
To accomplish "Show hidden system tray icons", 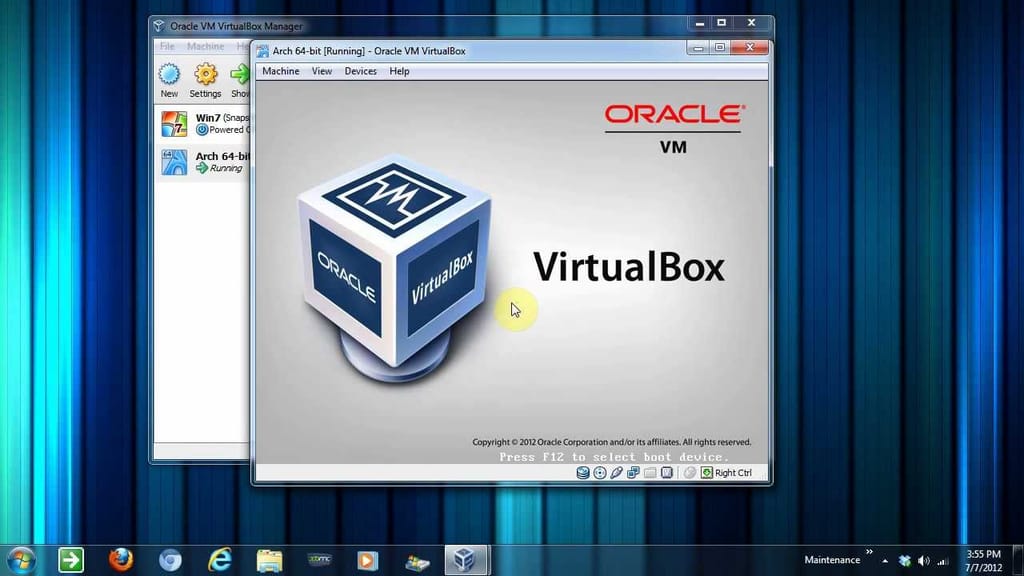I will (x=885, y=561).
